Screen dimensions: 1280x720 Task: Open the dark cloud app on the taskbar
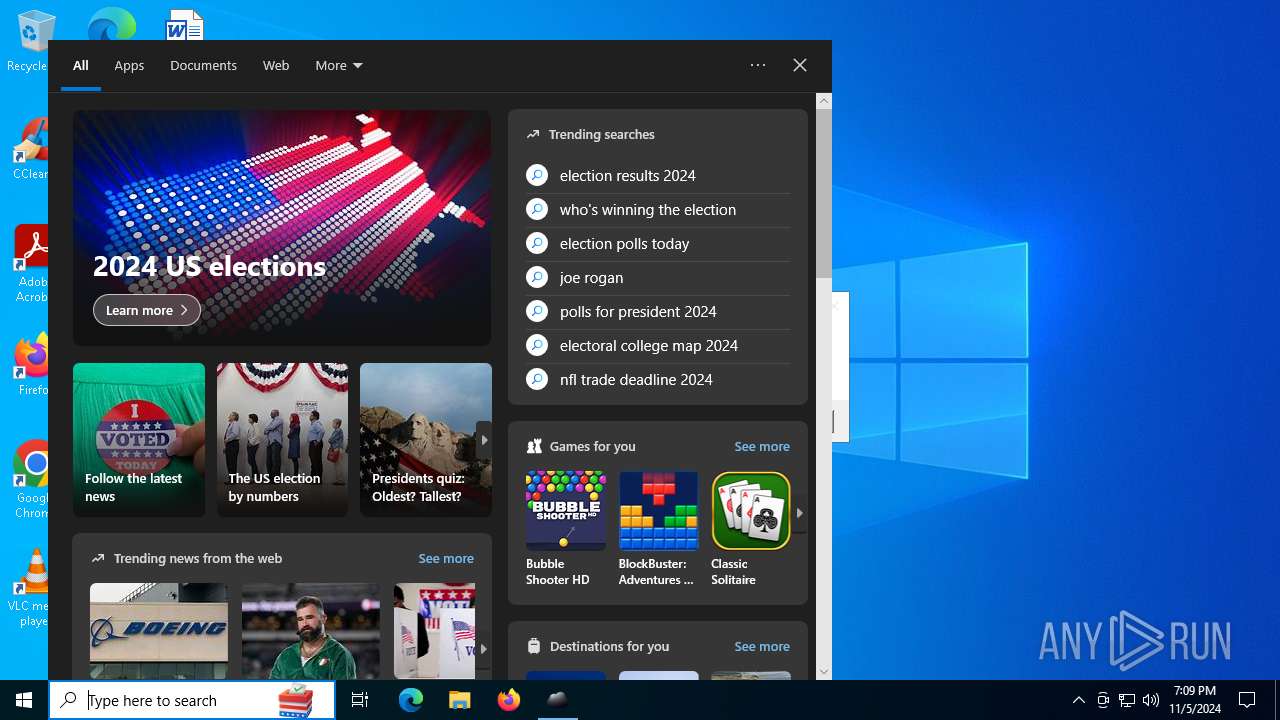(x=558, y=700)
